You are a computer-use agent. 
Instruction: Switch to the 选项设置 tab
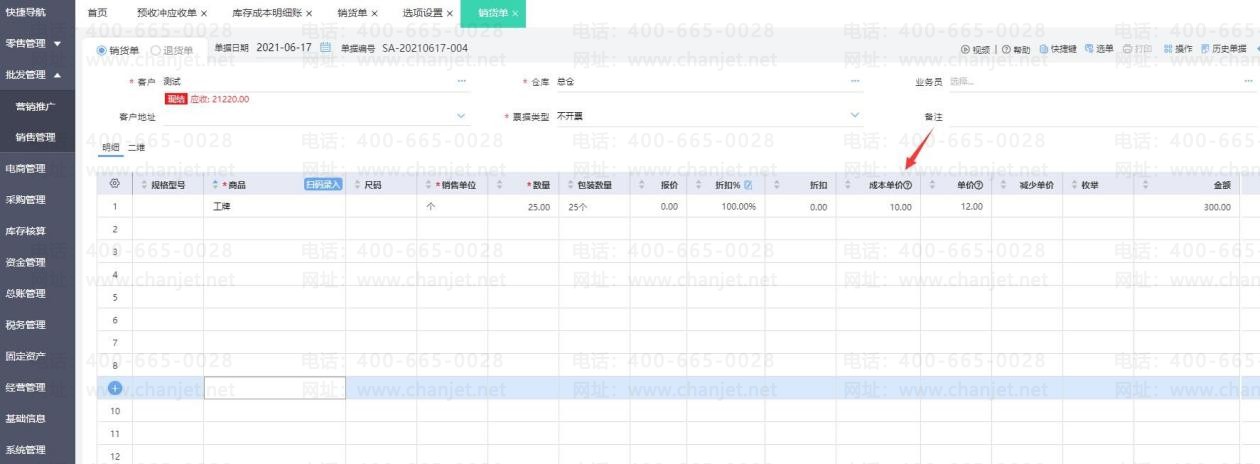click(x=422, y=14)
